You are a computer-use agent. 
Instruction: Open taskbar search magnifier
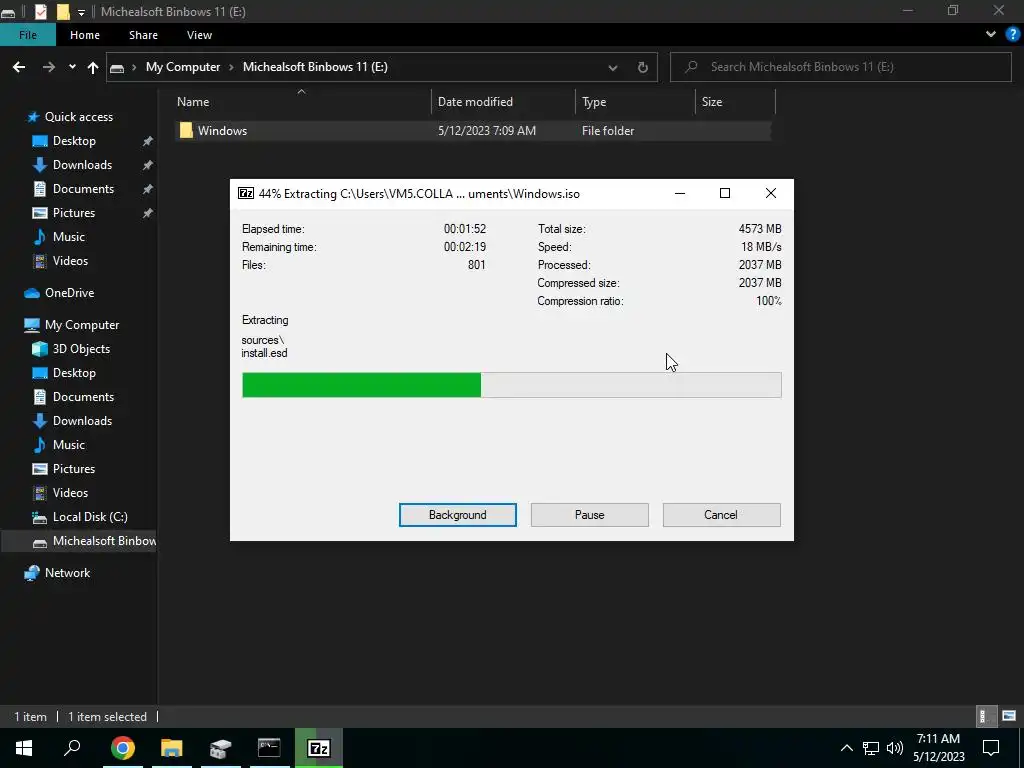72,748
